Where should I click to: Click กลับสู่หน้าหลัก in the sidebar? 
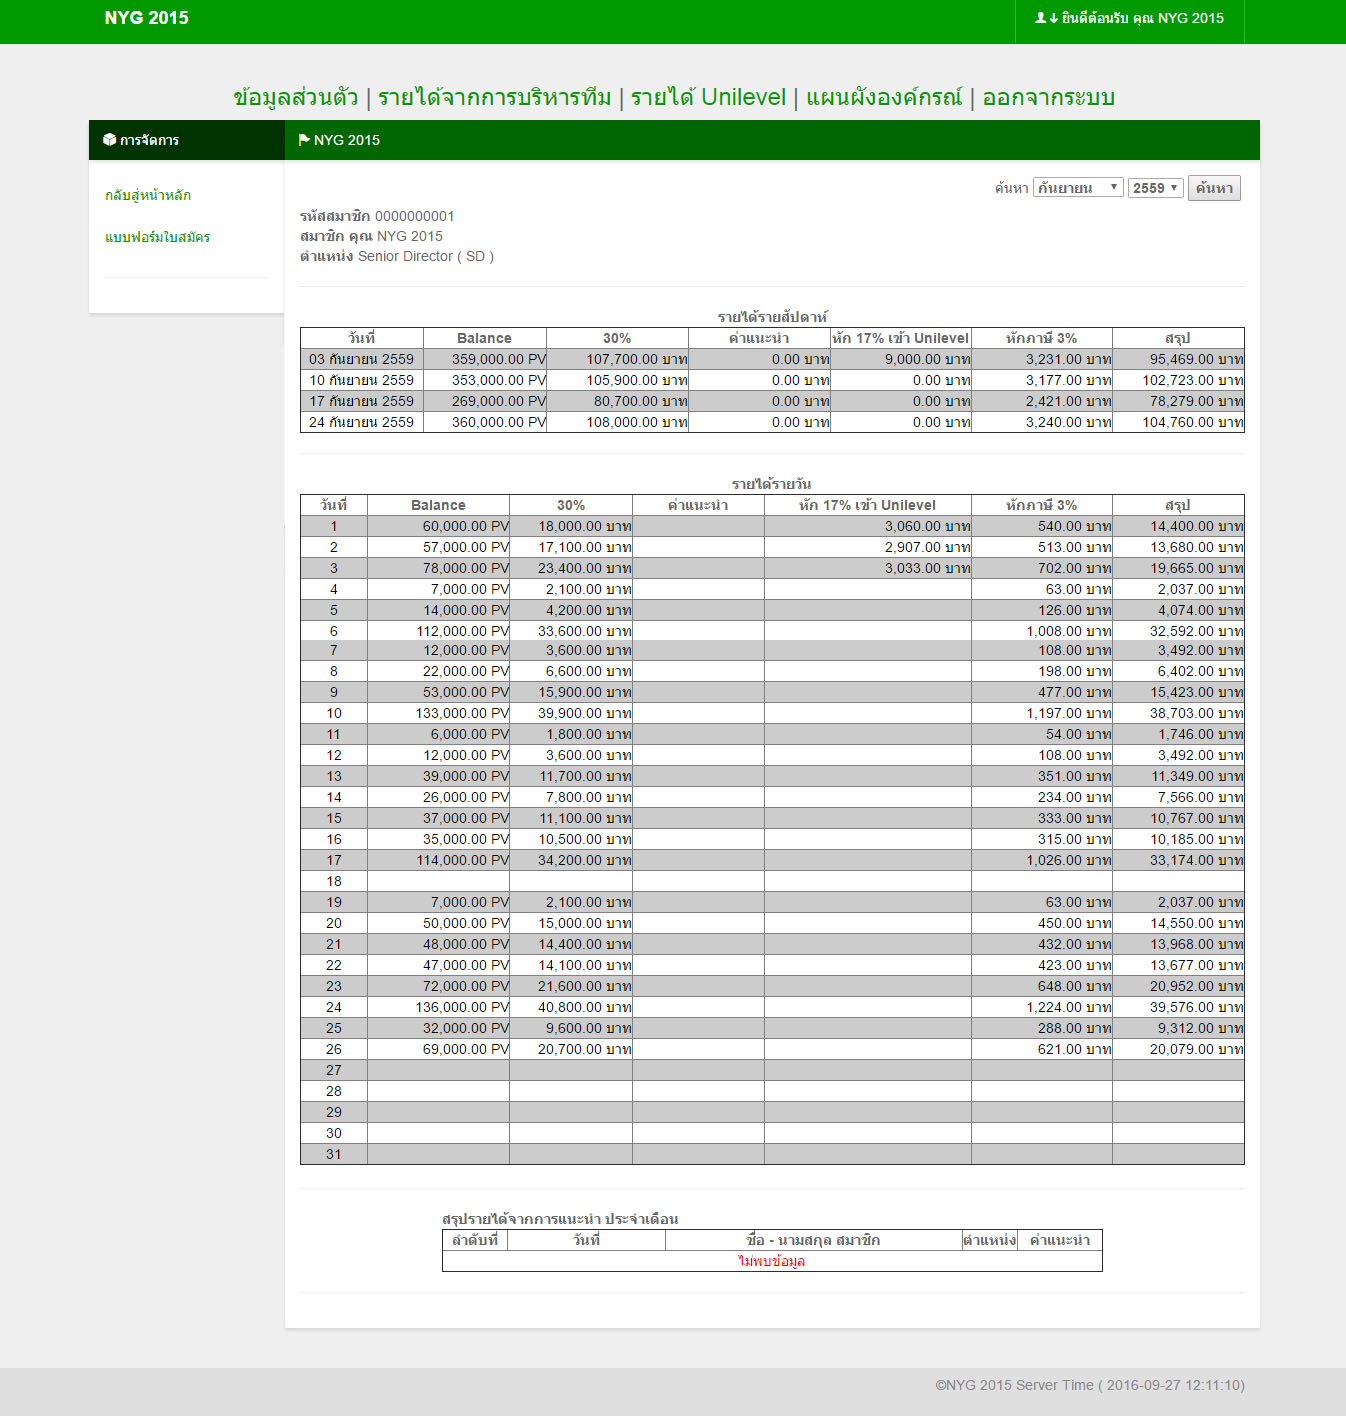(148, 195)
